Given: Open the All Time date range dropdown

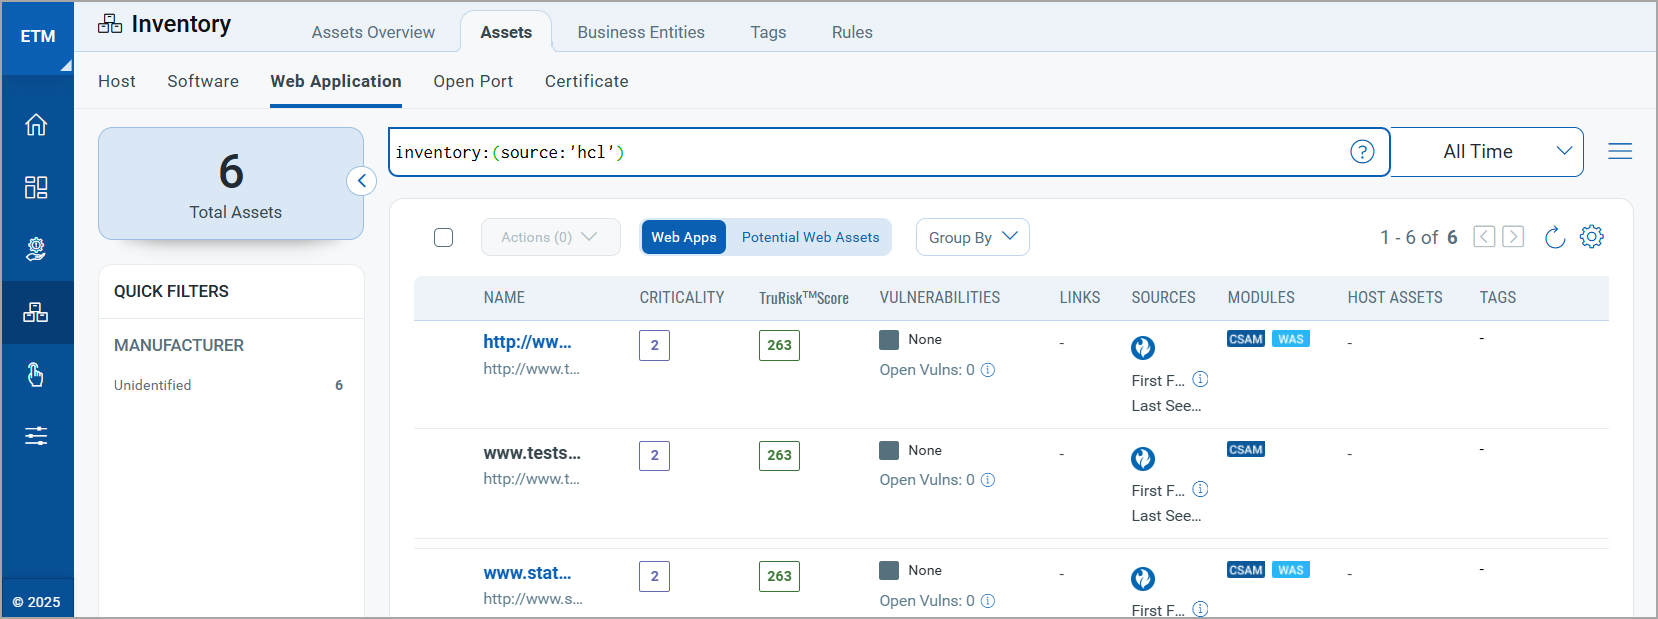Looking at the screenshot, I should pyautogui.click(x=1487, y=152).
